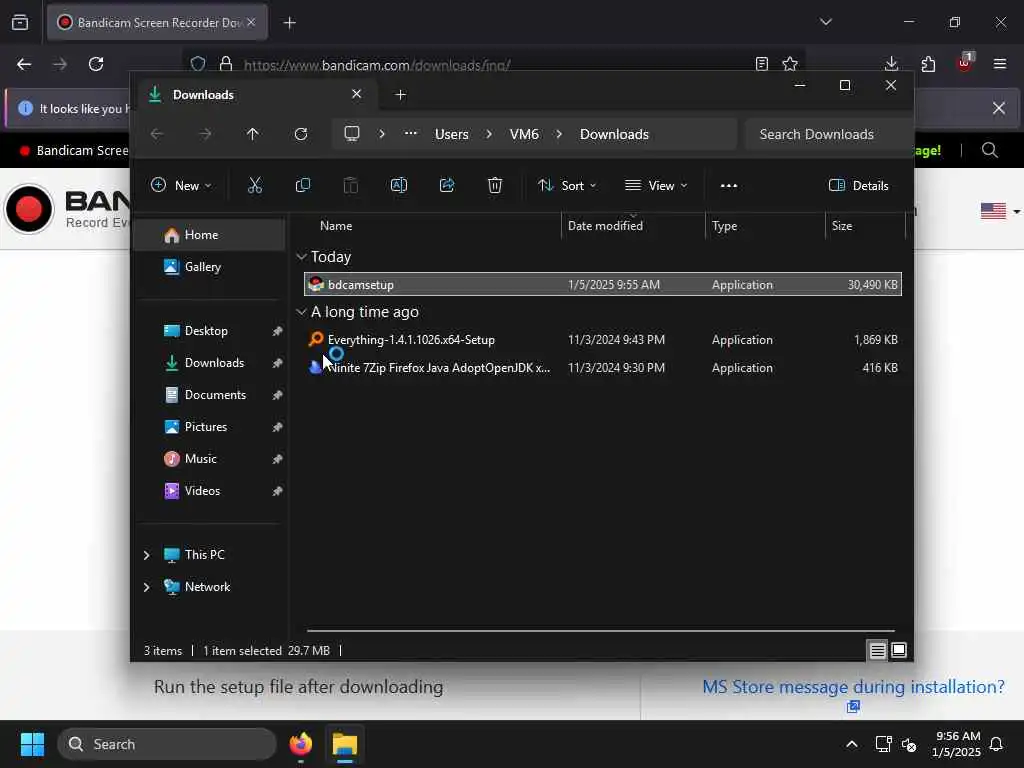This screenshot has width=1024, height=768.
Task: Open Firefox list all tabs dropdown
Action: (825, 22)
